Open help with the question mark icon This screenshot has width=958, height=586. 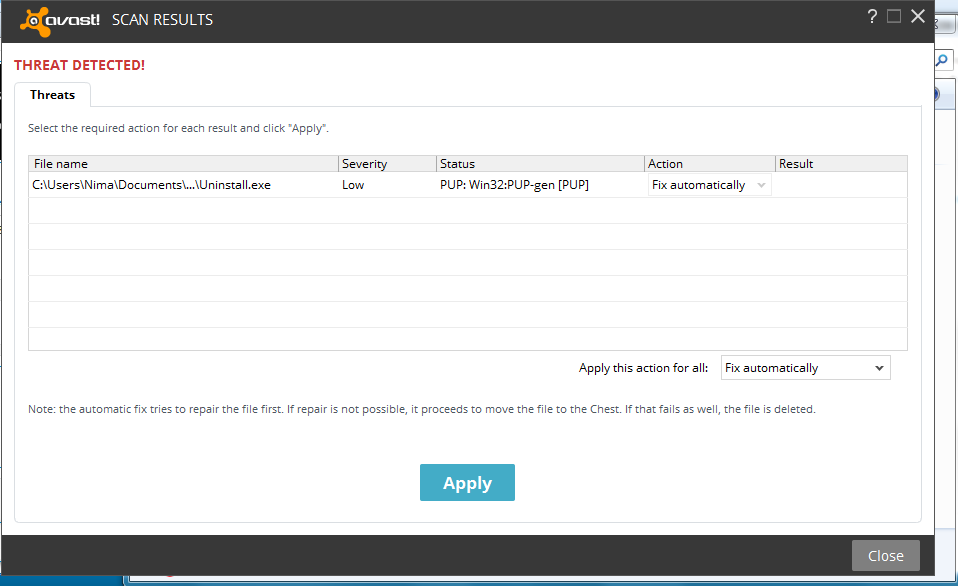point(871,16)
